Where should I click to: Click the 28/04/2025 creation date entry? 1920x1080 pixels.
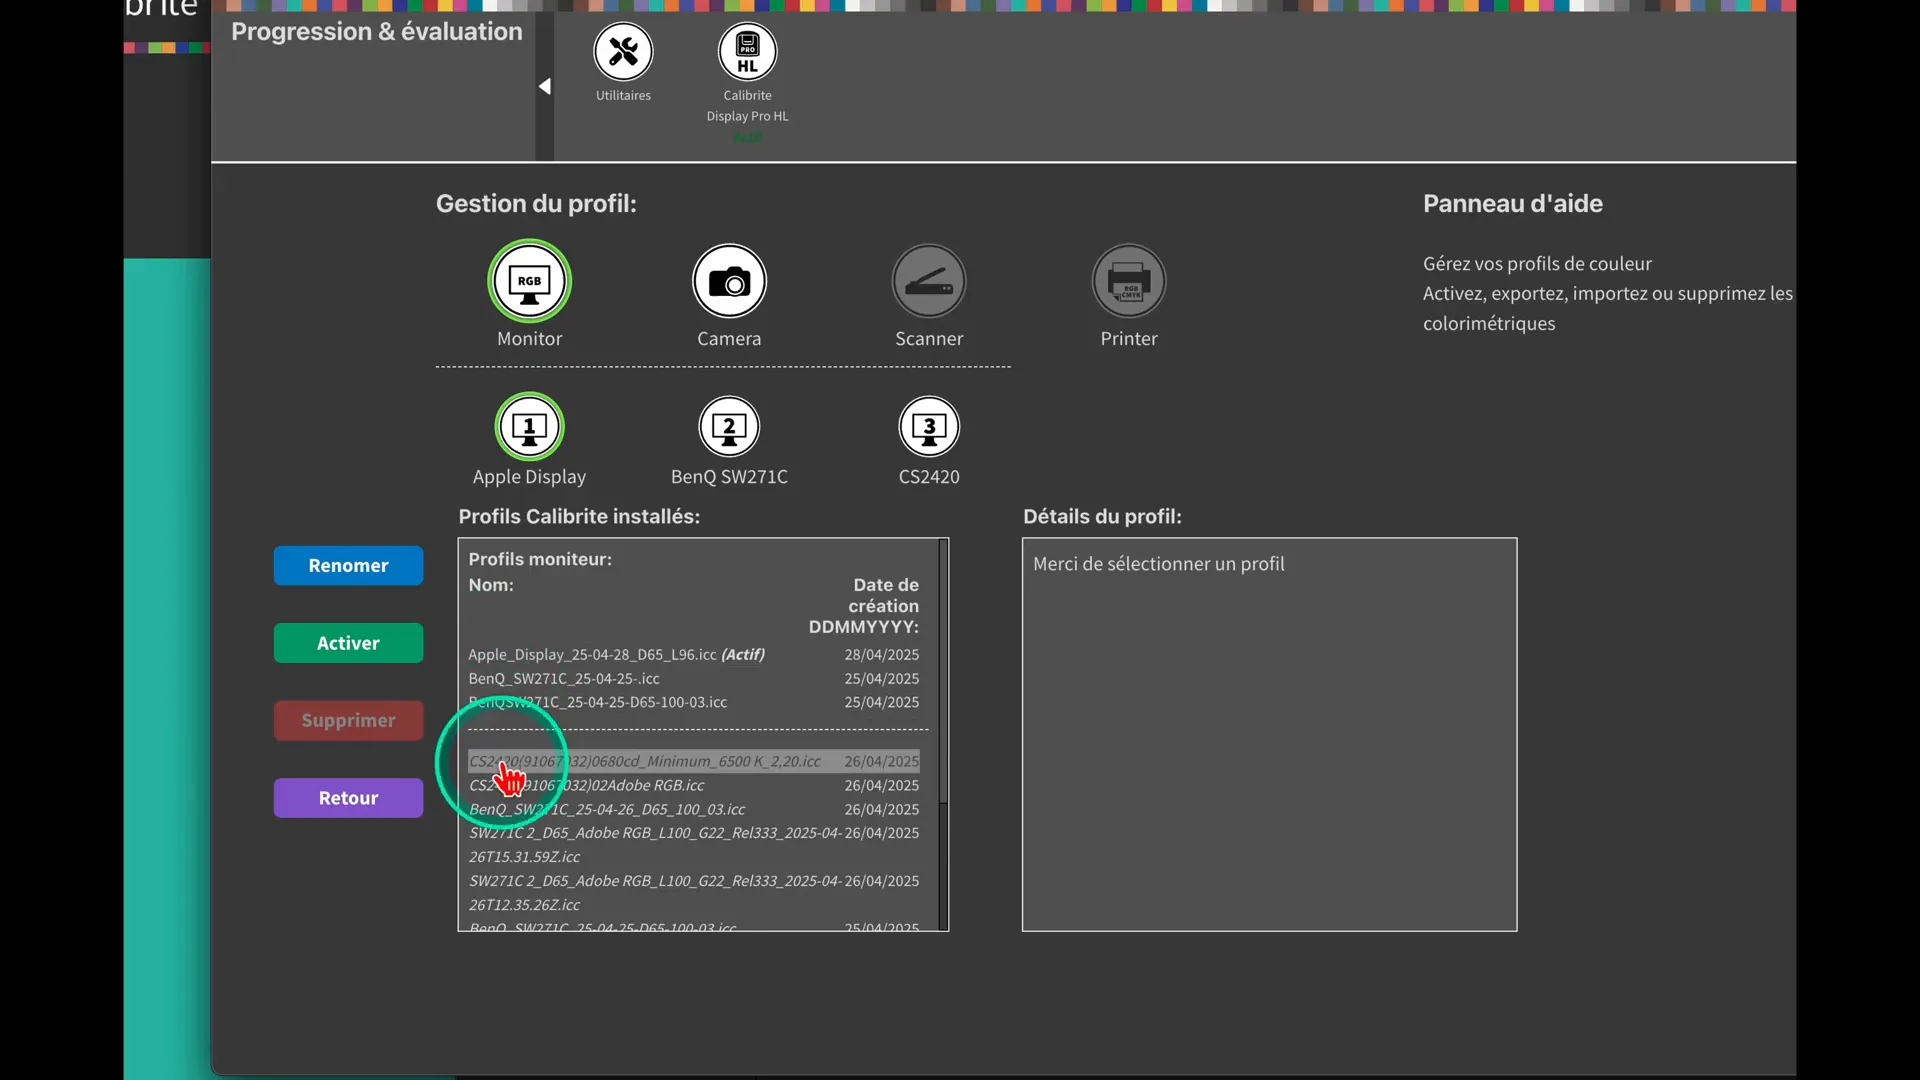[882, 655]
